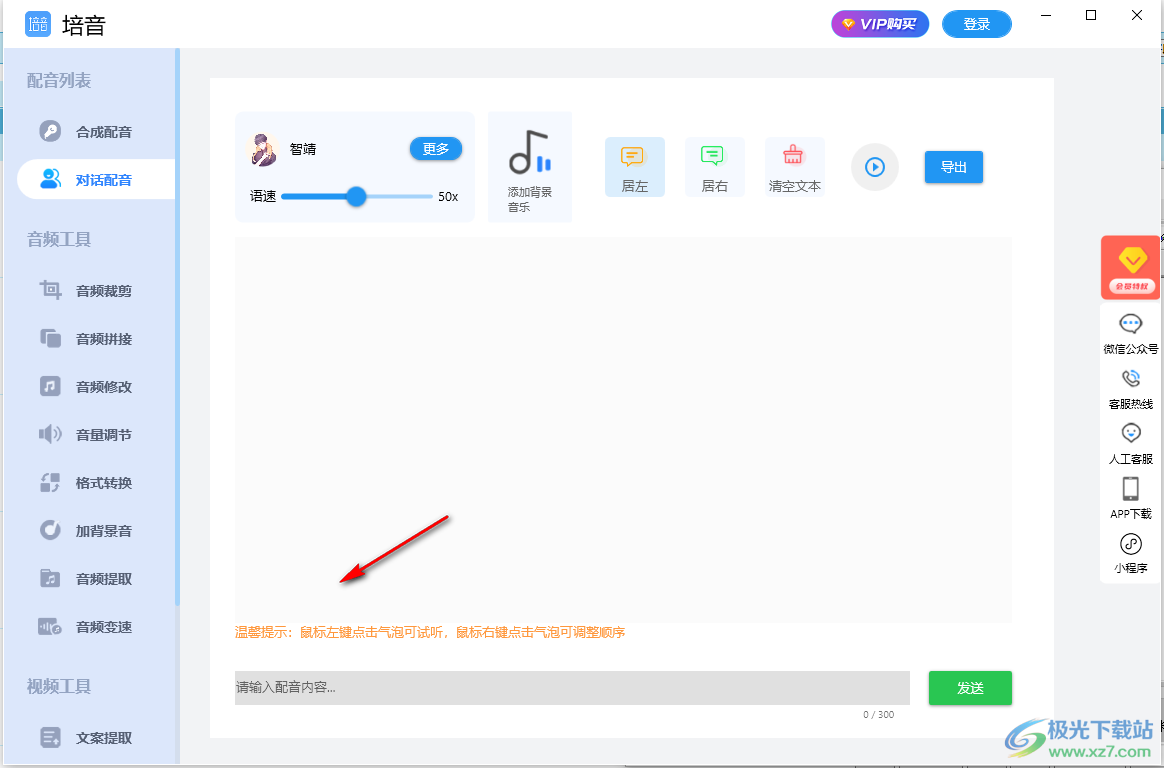The height and width of the screenshot is (768, 1164).
Task: Click the 智靖 voice avatar
Action: (262, 149)
